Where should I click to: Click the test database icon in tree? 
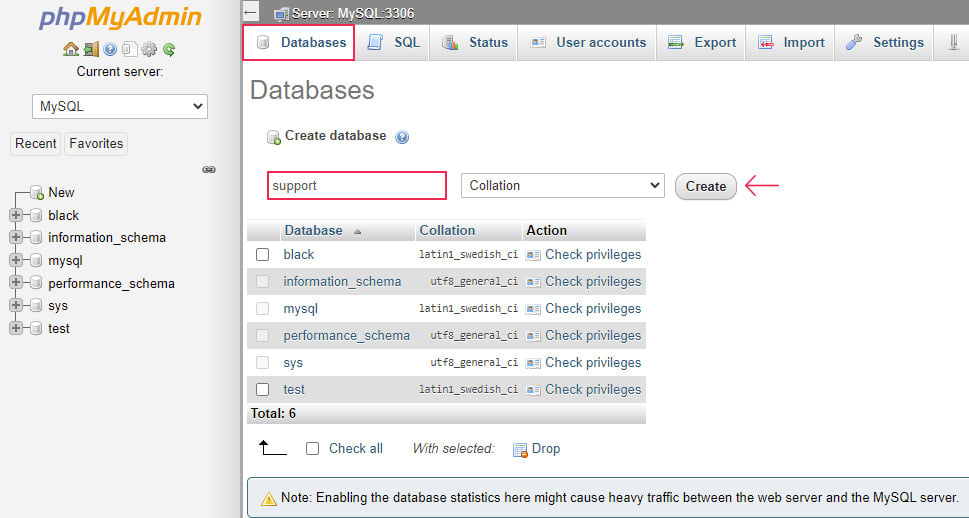(36, 328)
